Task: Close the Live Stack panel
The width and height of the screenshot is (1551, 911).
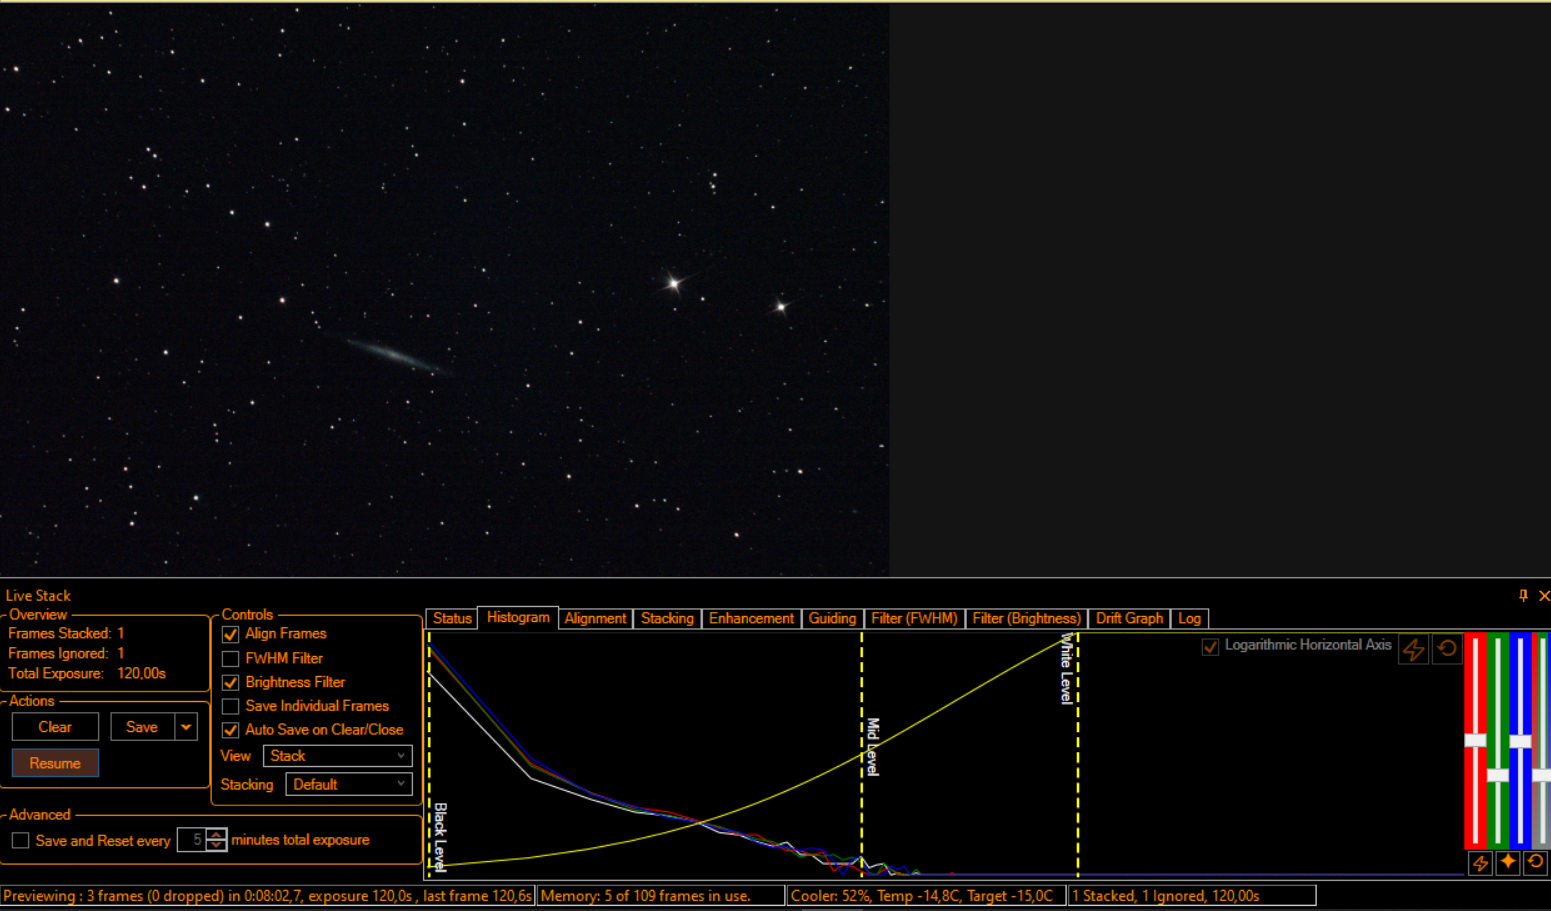Action: click(1544, 595)
